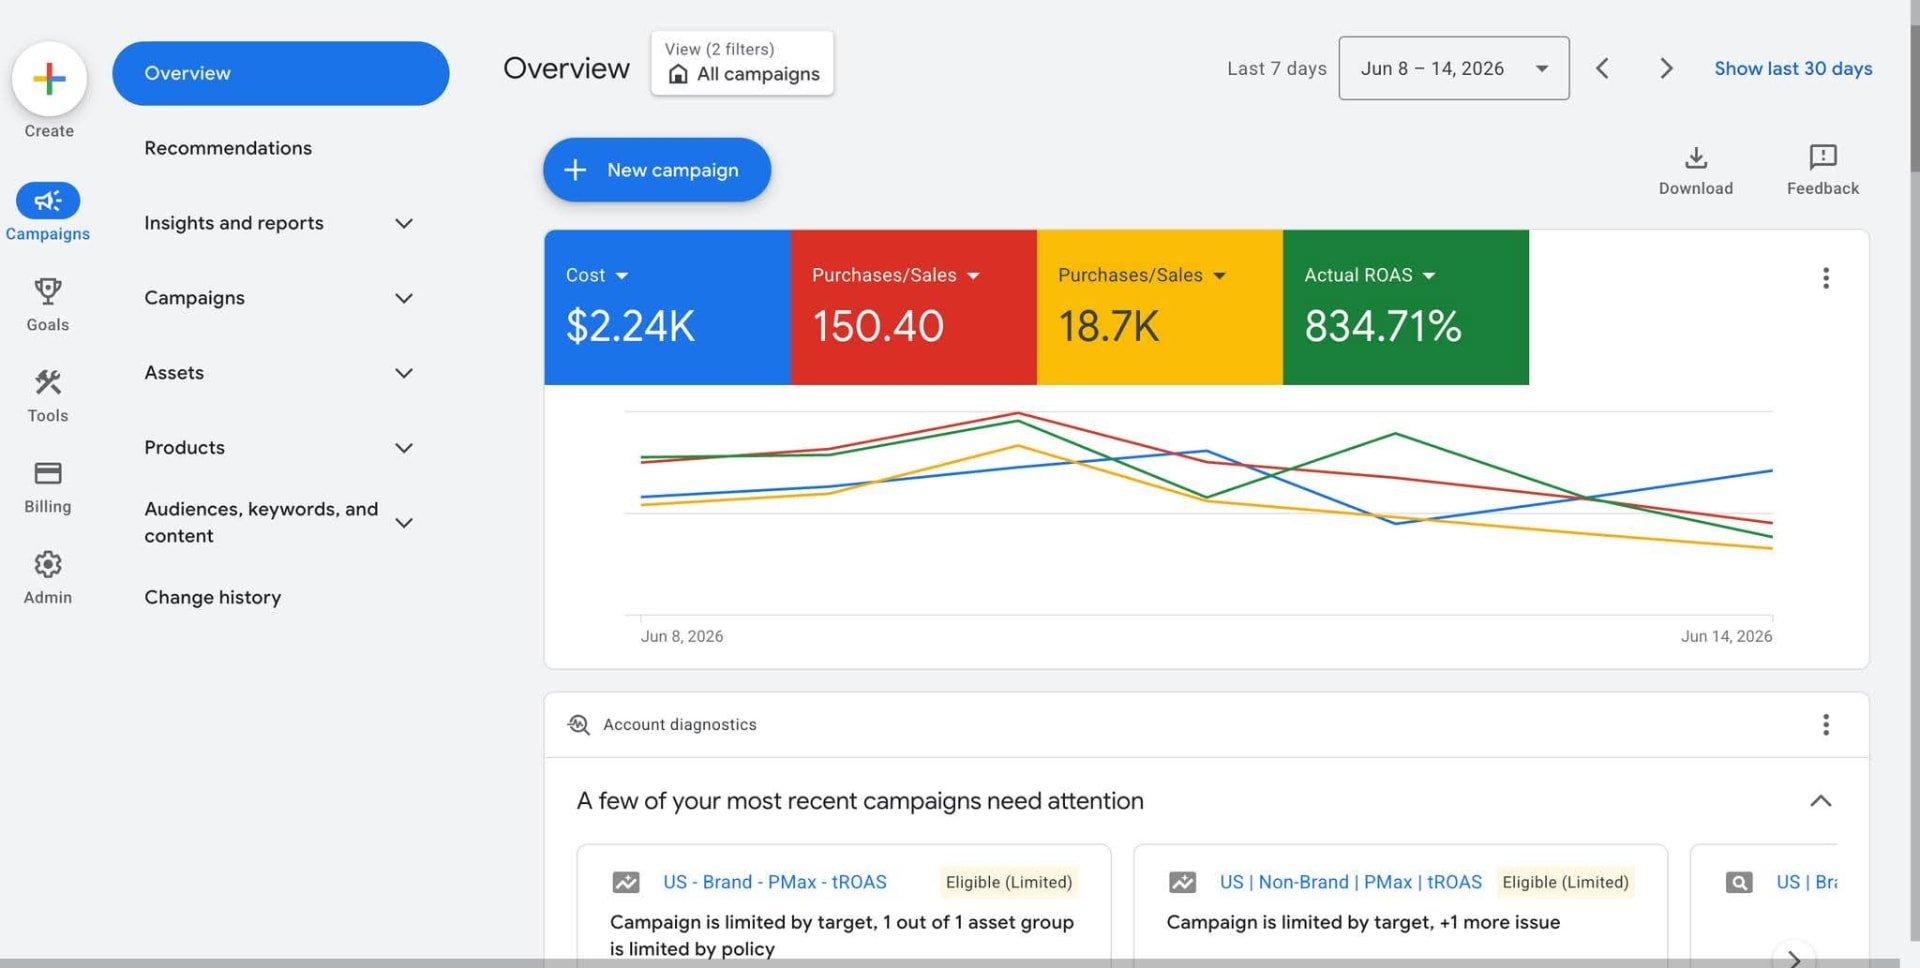This screenshot has height=968, width=1920.
Task: Click the Eligible (Limited) badge on US - Brand
Action: pyautogui.click(x=1009, y=882)
